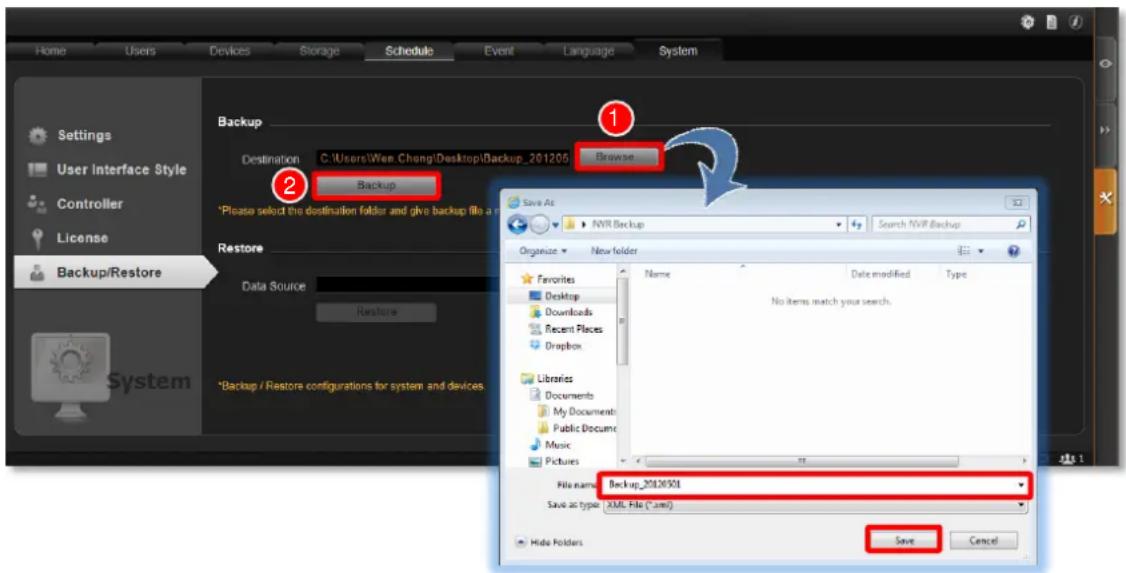Screen dimensions: 1126x573
Task: Select the orange tools setup side tab
Action: (1105, 199)
